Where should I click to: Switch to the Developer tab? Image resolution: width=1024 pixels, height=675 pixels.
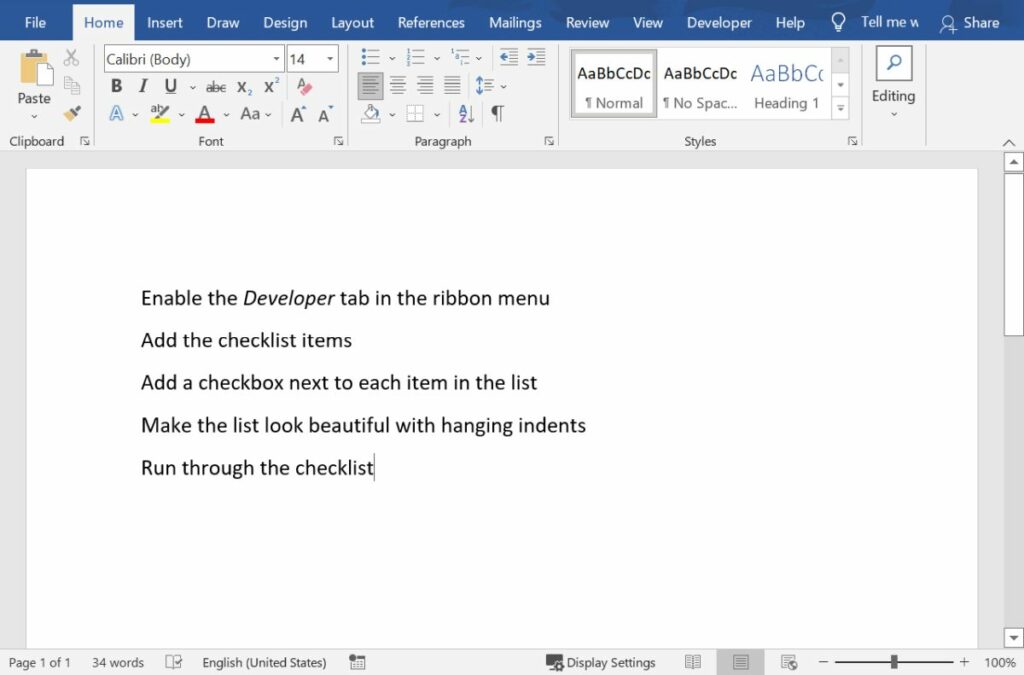(719, 22)
